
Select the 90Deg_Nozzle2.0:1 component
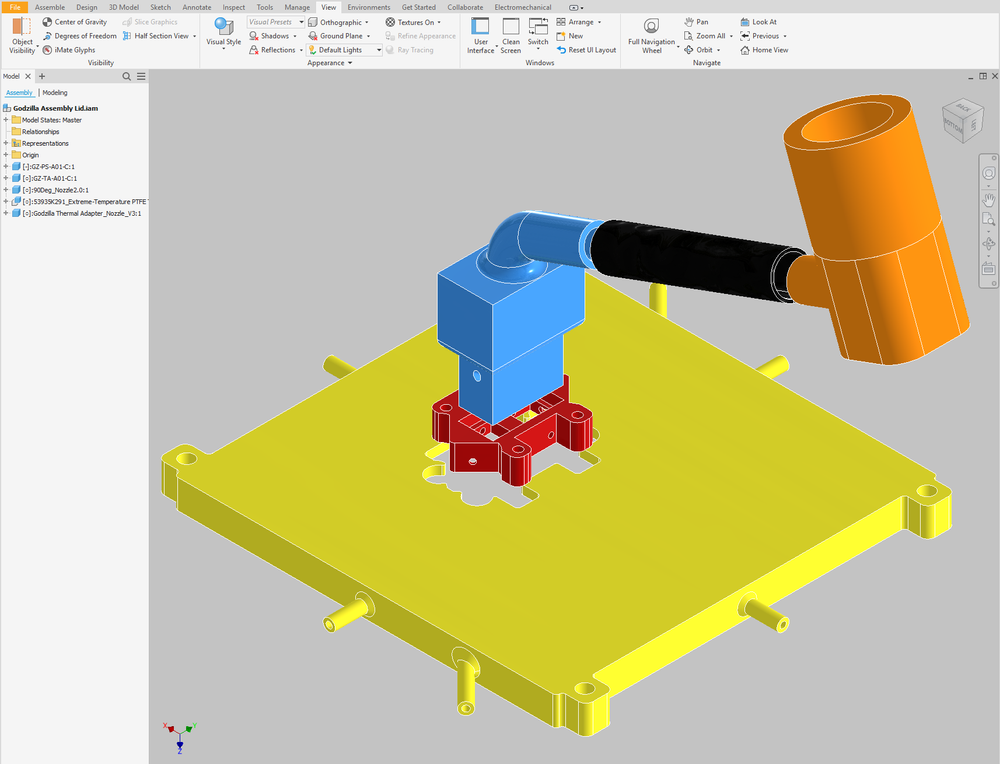(x=55, y=190)
